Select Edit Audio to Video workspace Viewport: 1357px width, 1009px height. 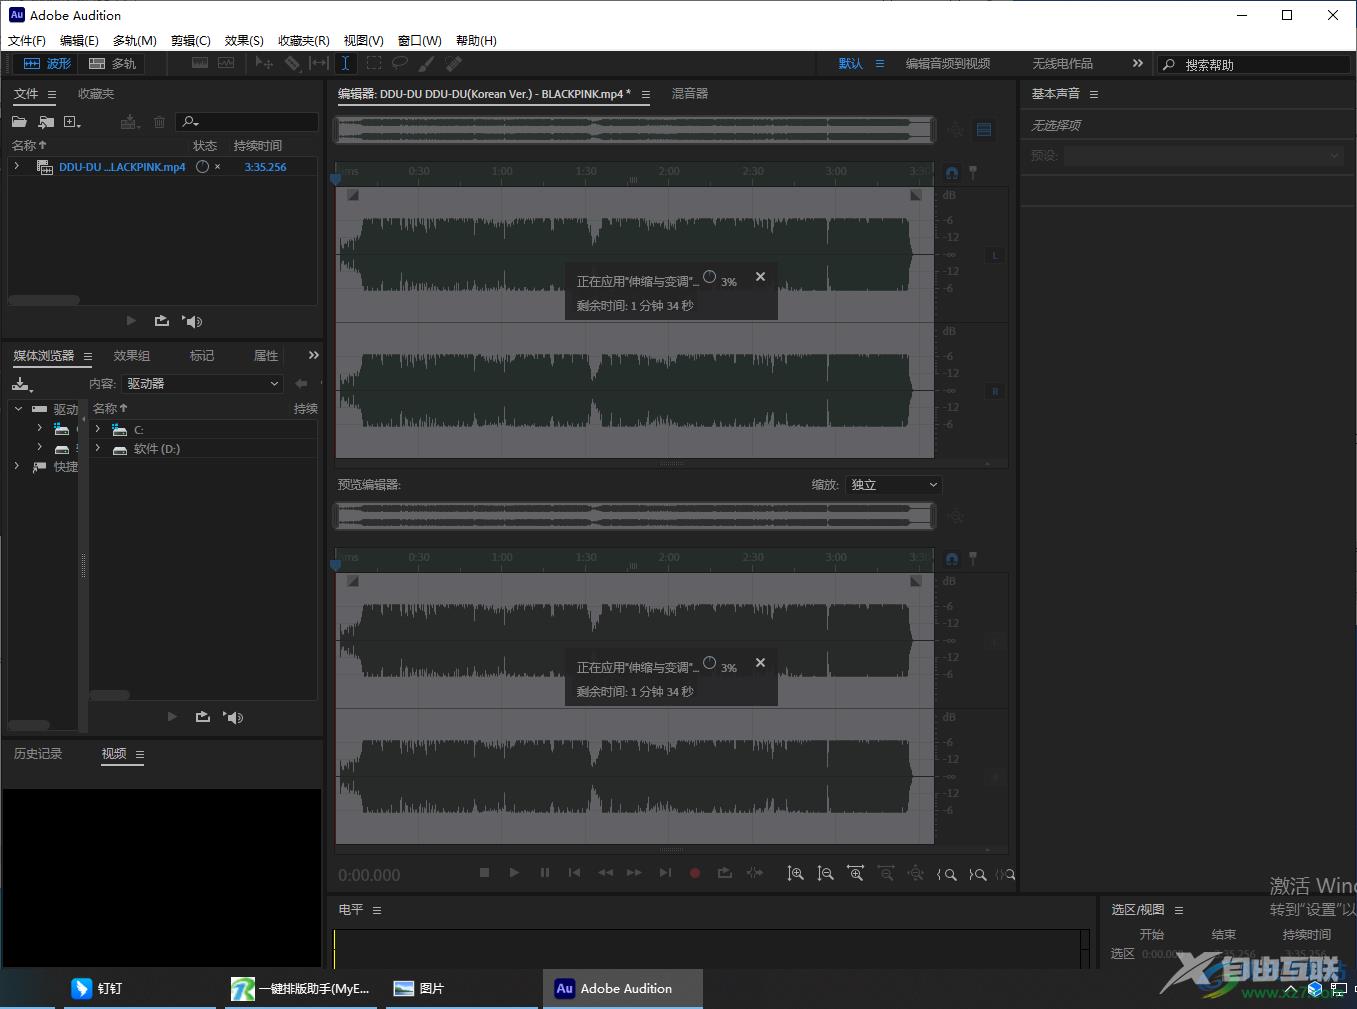(x=948, y=64)
